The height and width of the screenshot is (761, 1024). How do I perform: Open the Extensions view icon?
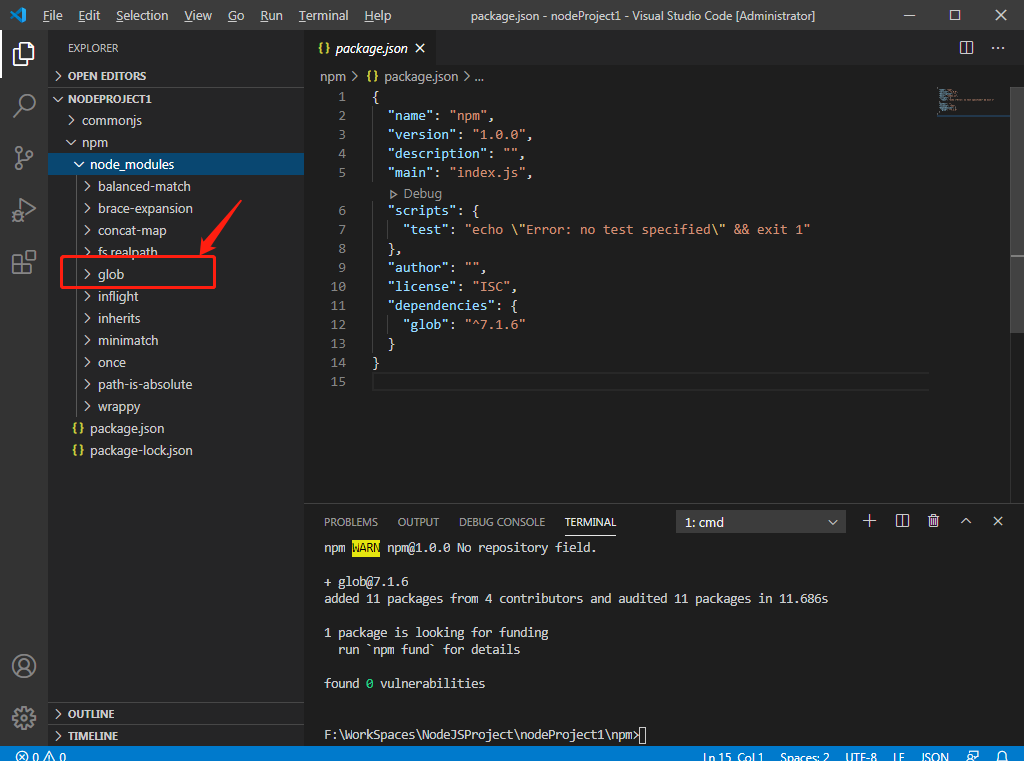coord(24,263)
